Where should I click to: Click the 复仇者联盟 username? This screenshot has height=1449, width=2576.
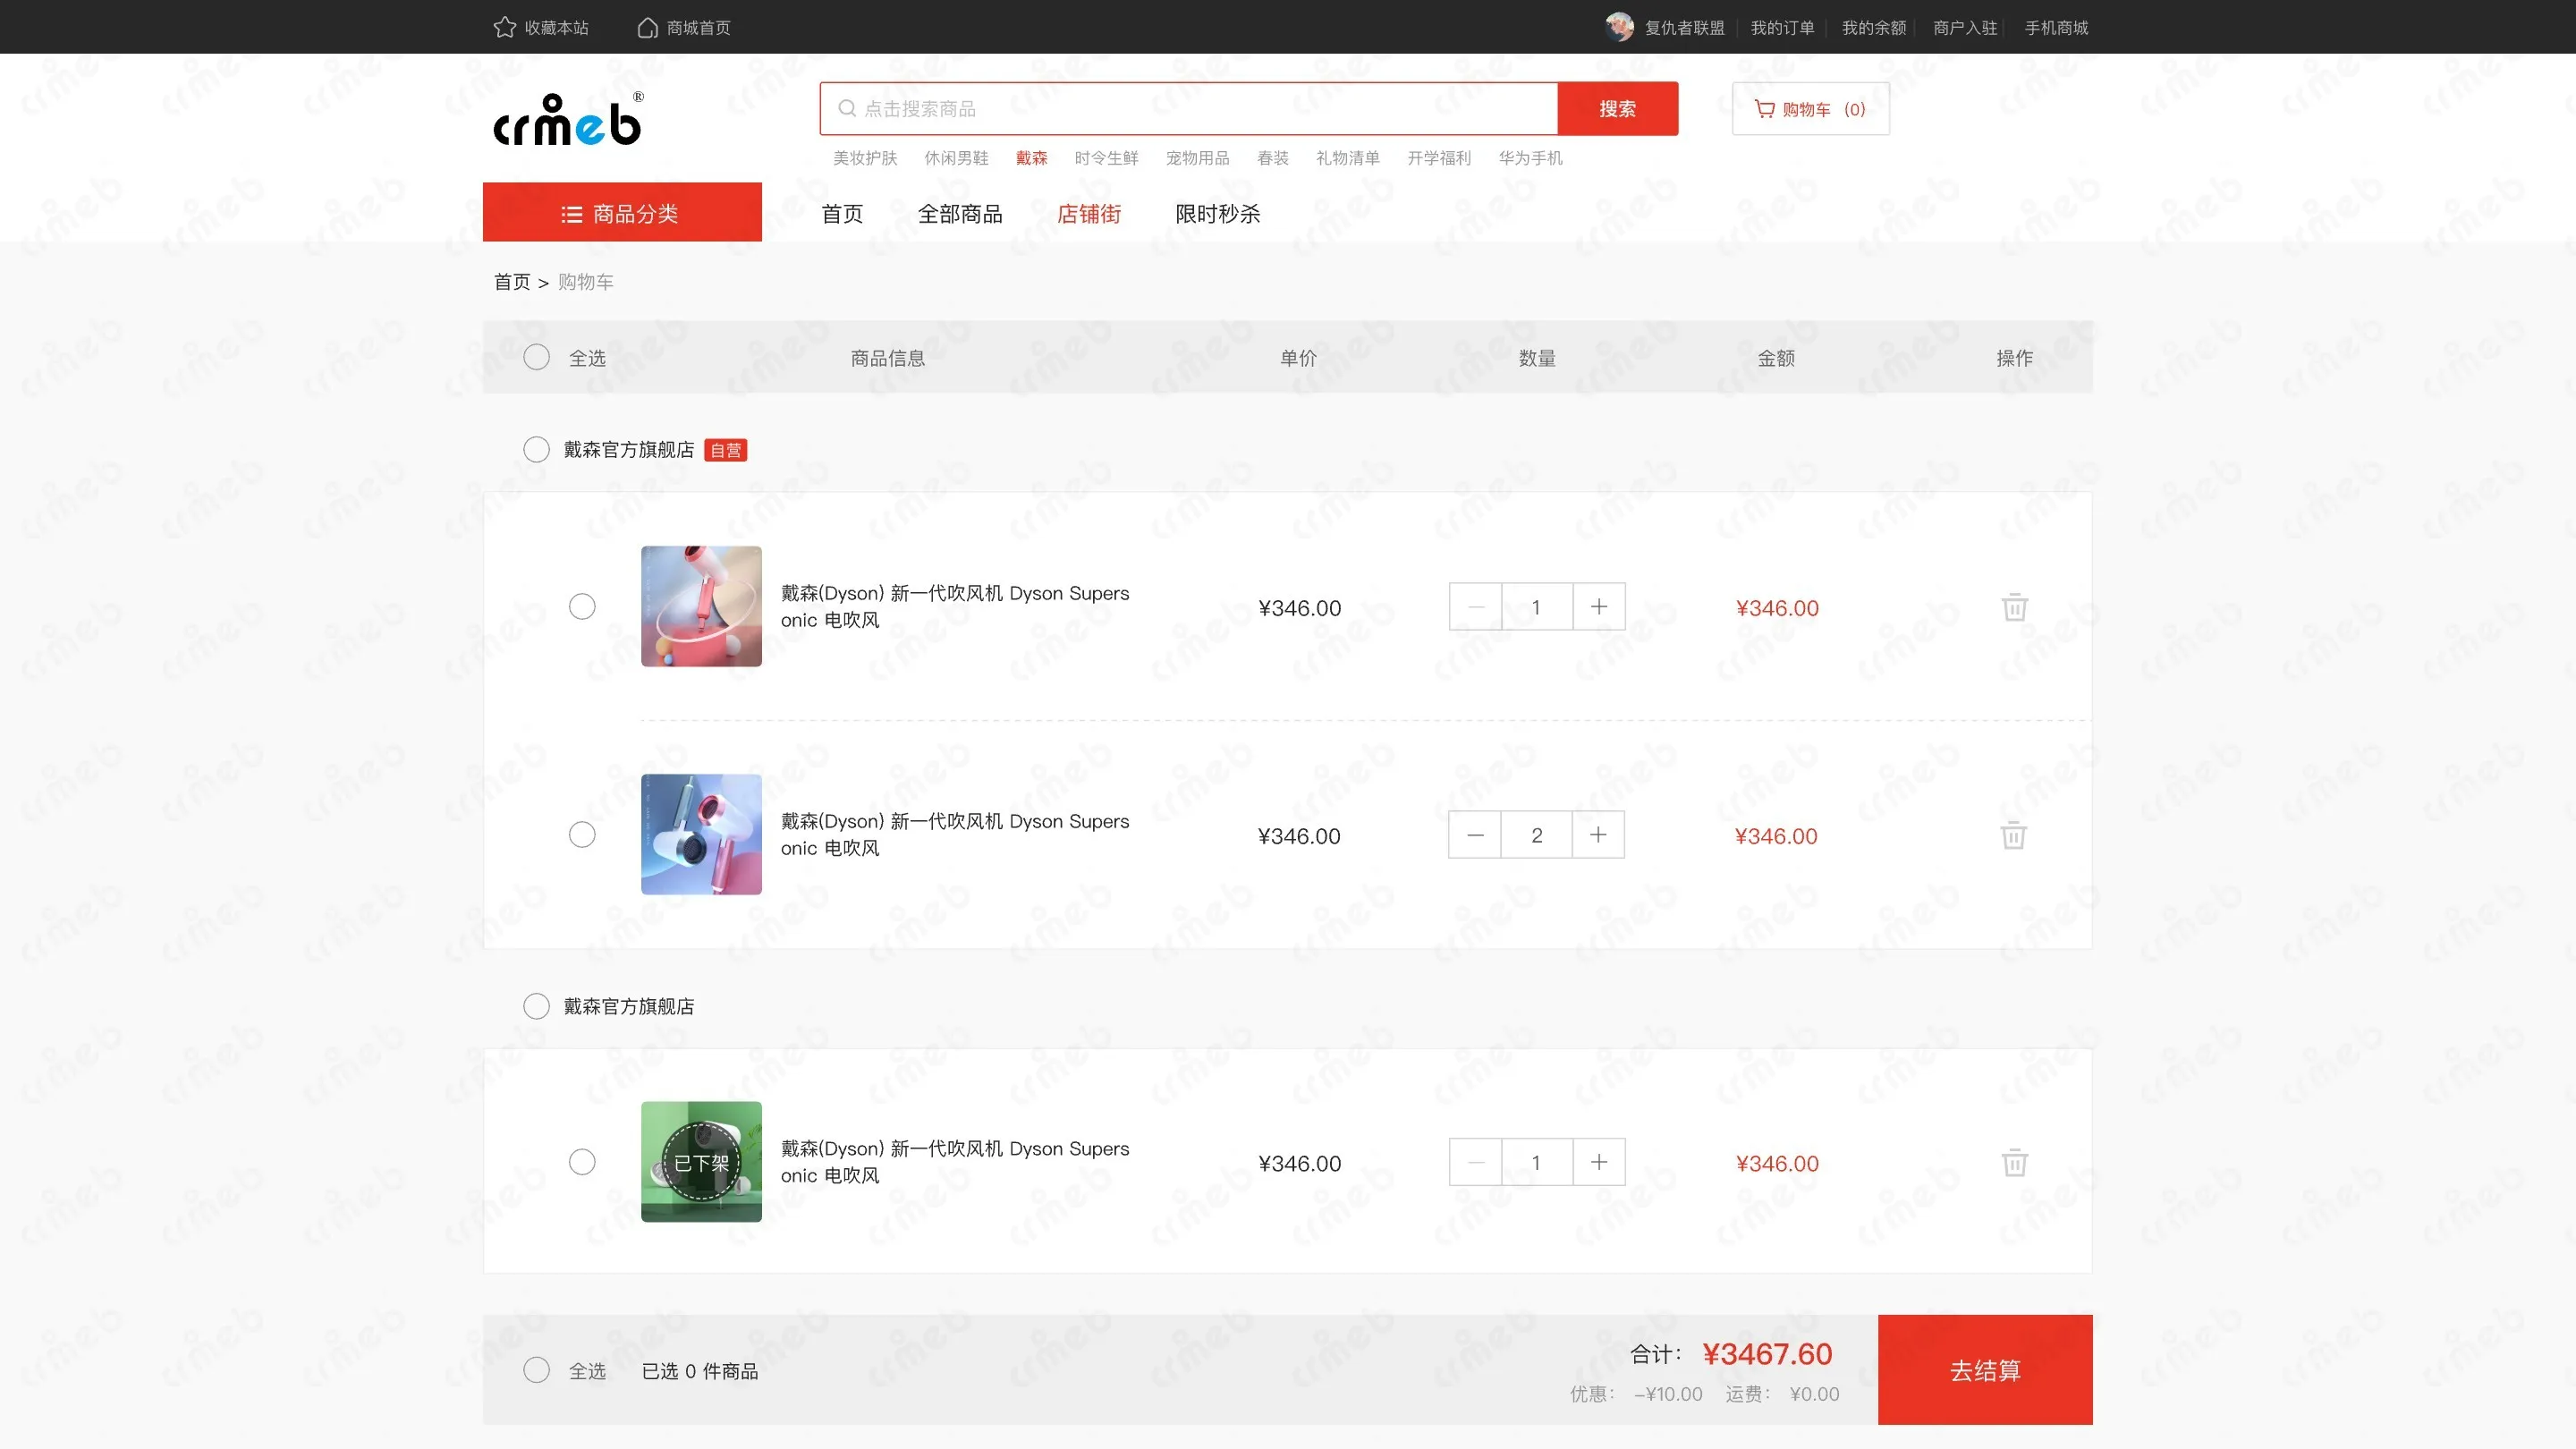[x=1685, y=28]
